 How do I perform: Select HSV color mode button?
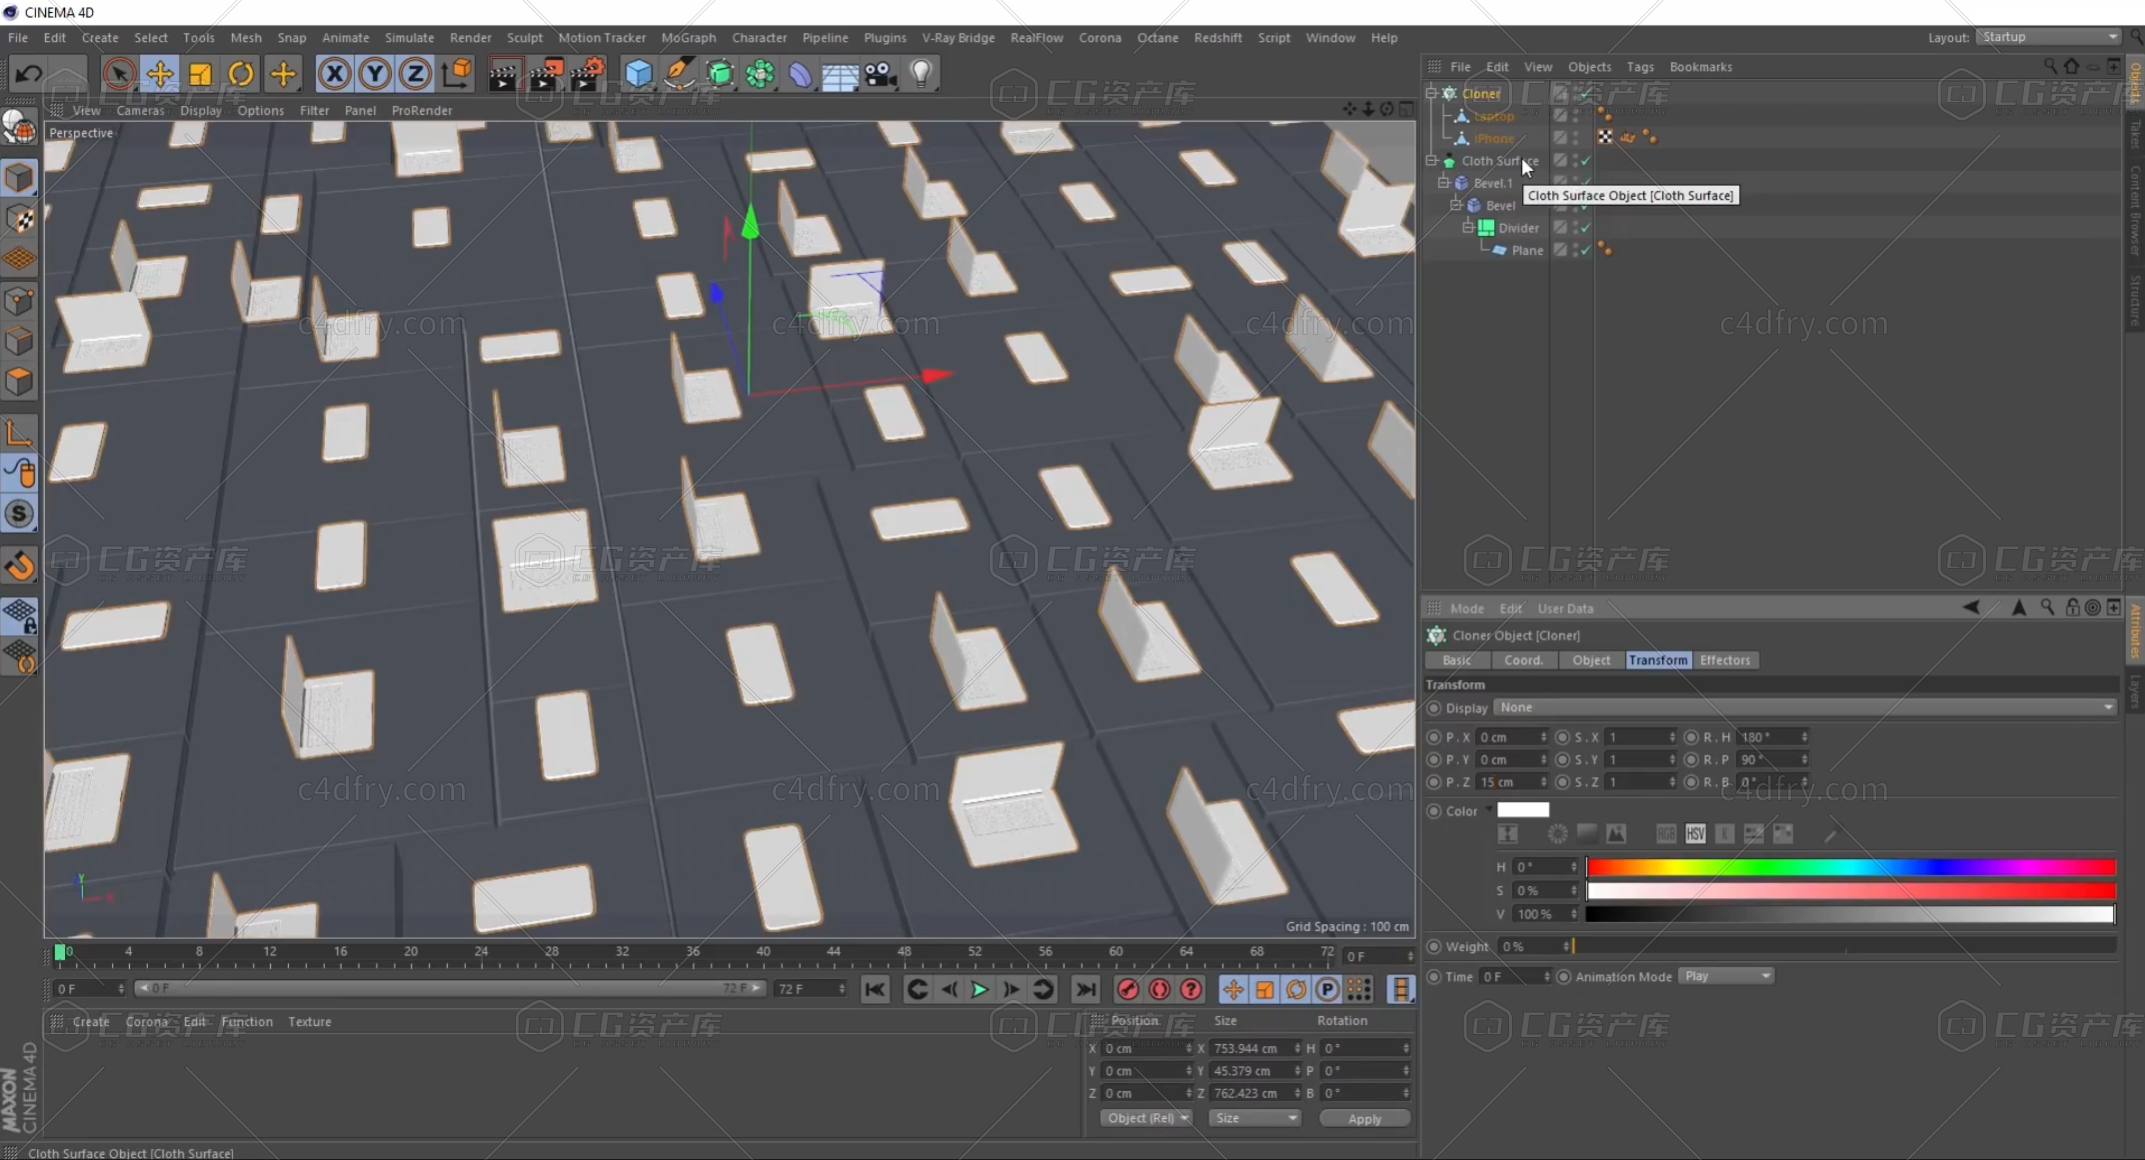click(x=1695, y=833)
